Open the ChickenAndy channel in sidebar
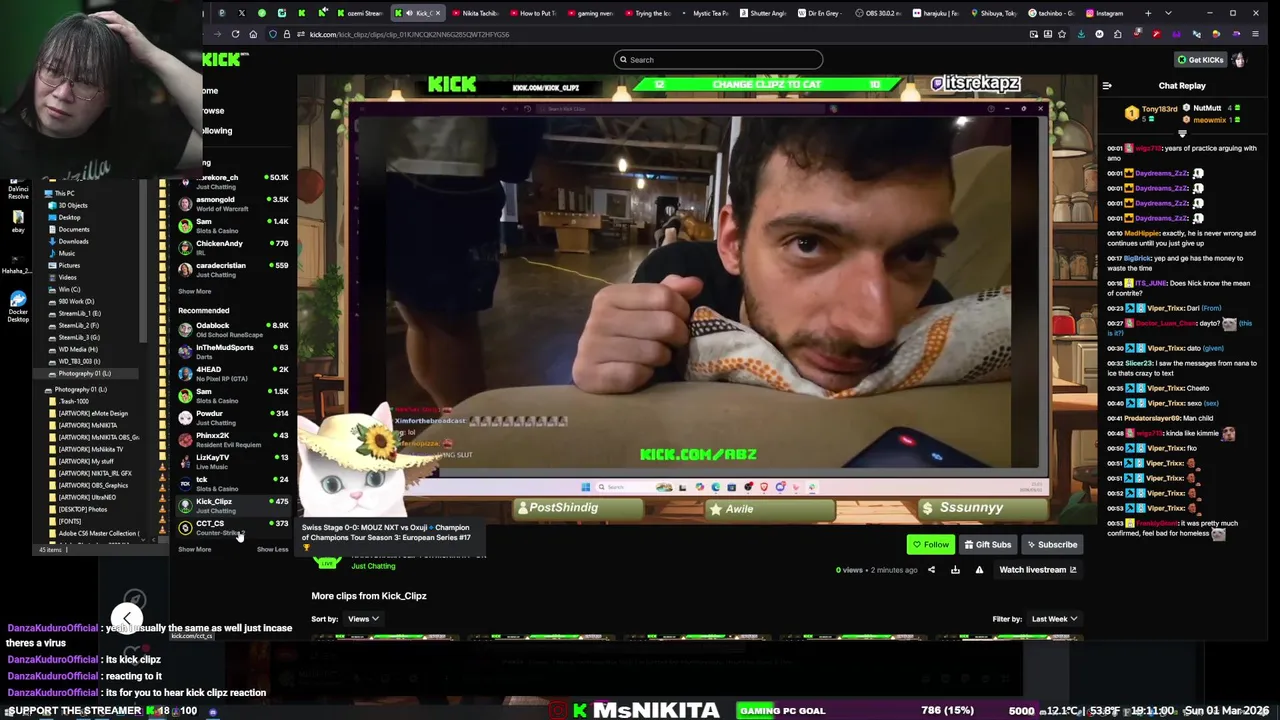This screenshot has height=720, width=1280. tap(234, 247)
